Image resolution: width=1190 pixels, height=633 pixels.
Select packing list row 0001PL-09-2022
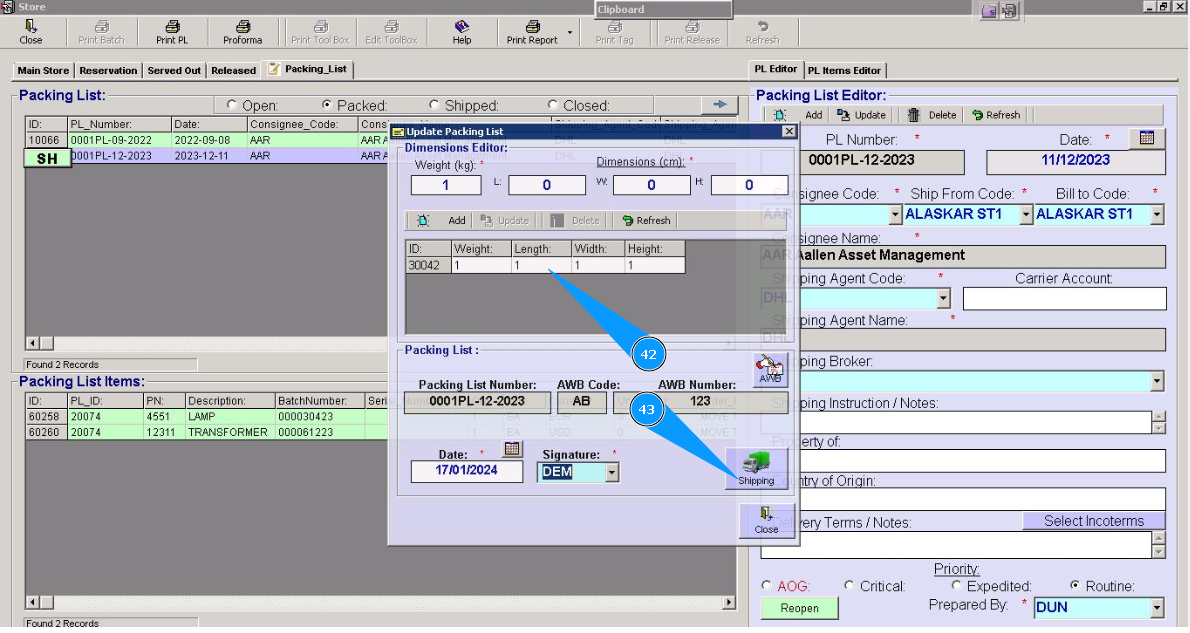[206, 140]
